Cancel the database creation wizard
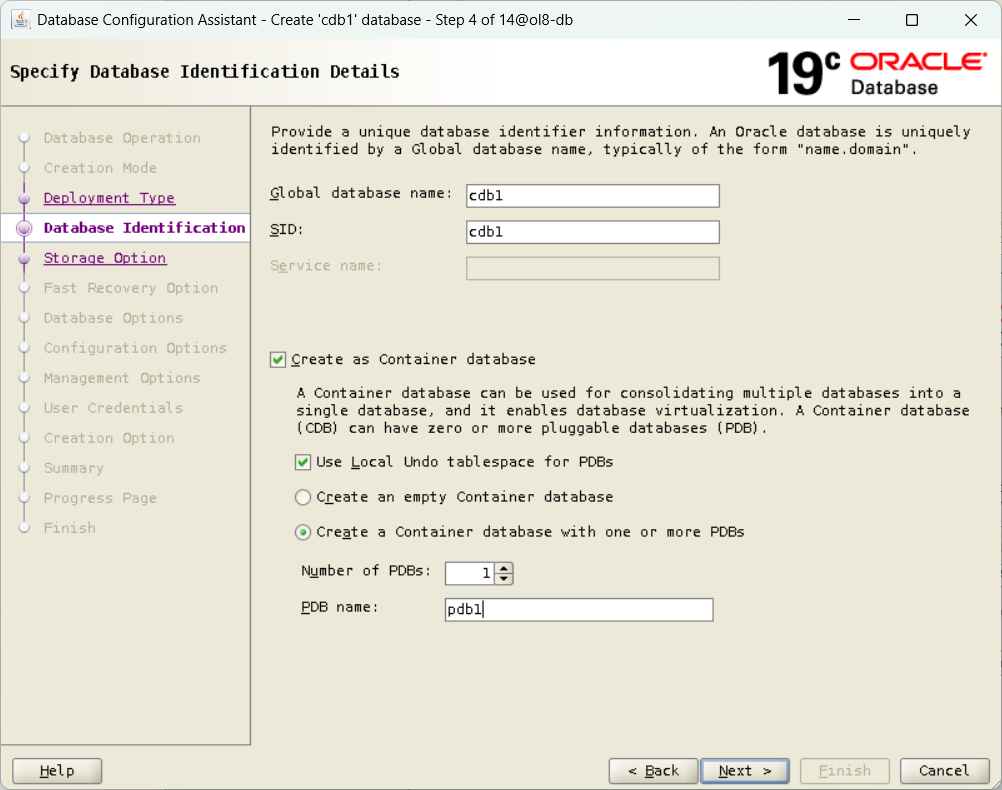 pyautogui.click(x=944, y=771)
